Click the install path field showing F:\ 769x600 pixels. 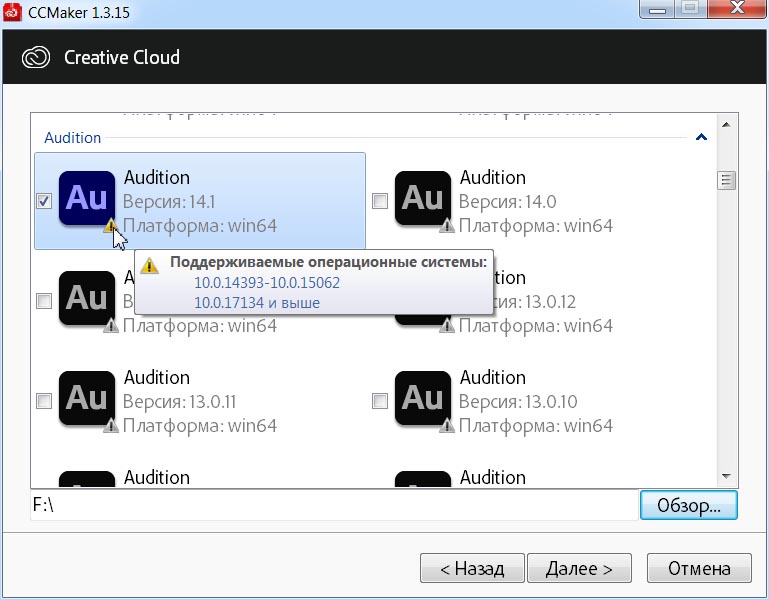tap(334, 505)
